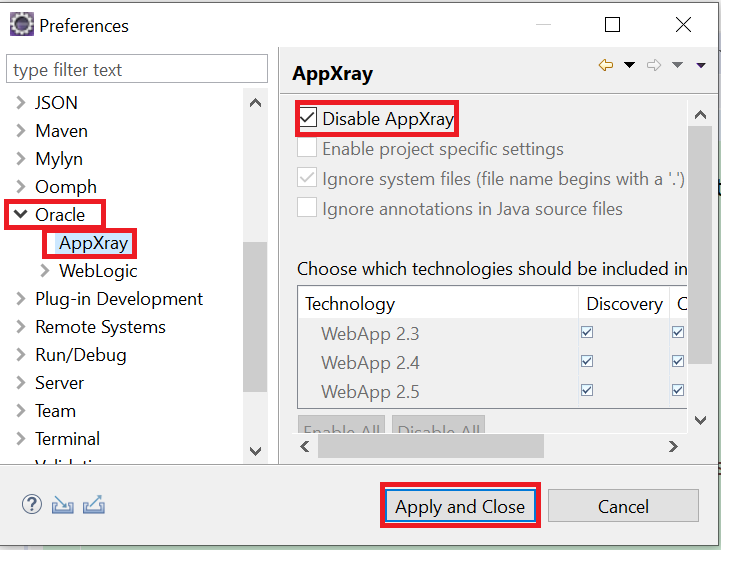Screen dimensions: 749x579
Task: Select AppXray in the preferences tree
Action: coord(93,243)
